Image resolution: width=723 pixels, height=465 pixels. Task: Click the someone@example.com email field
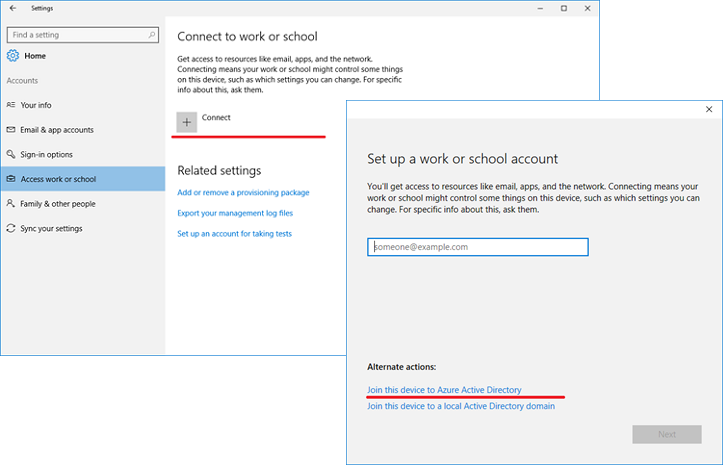point(478,247)
